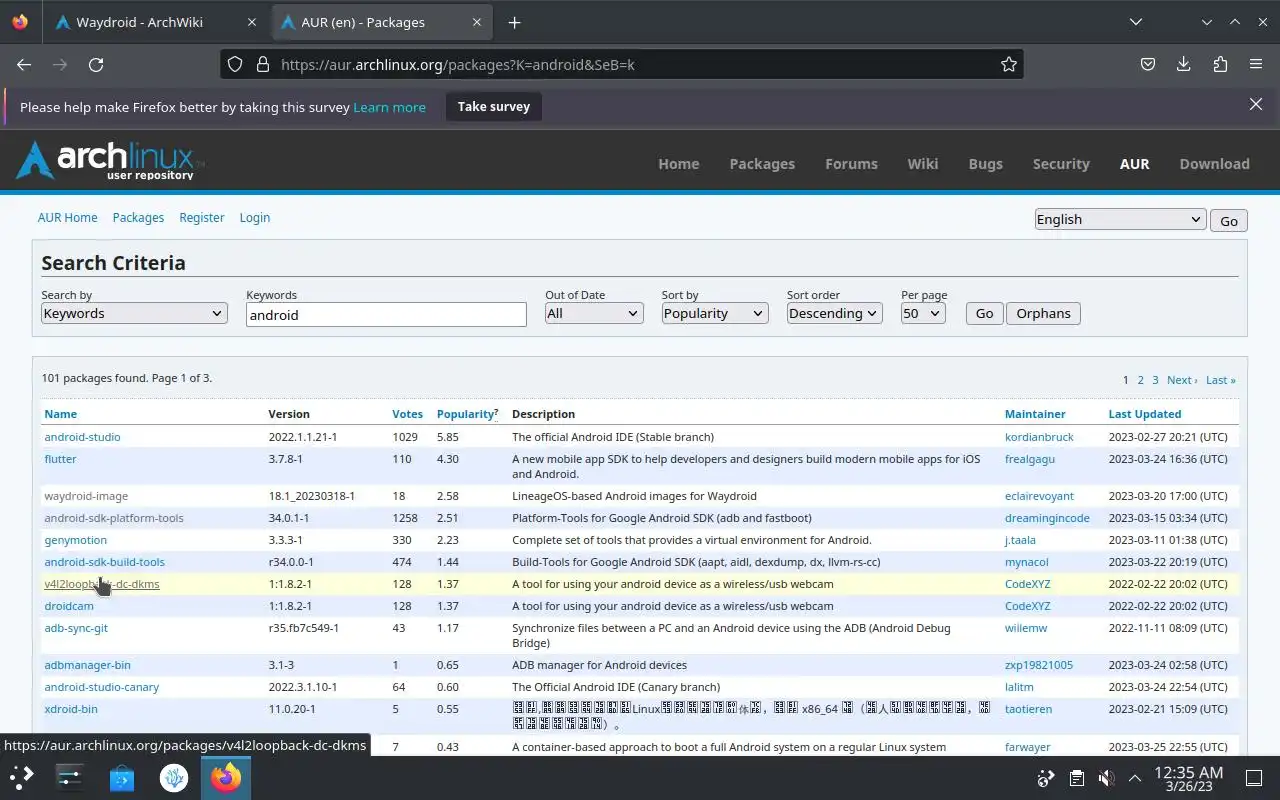Click the Next › pagination link
The width and height of the screenshot is (1280, 800).
click(1182, 380)
